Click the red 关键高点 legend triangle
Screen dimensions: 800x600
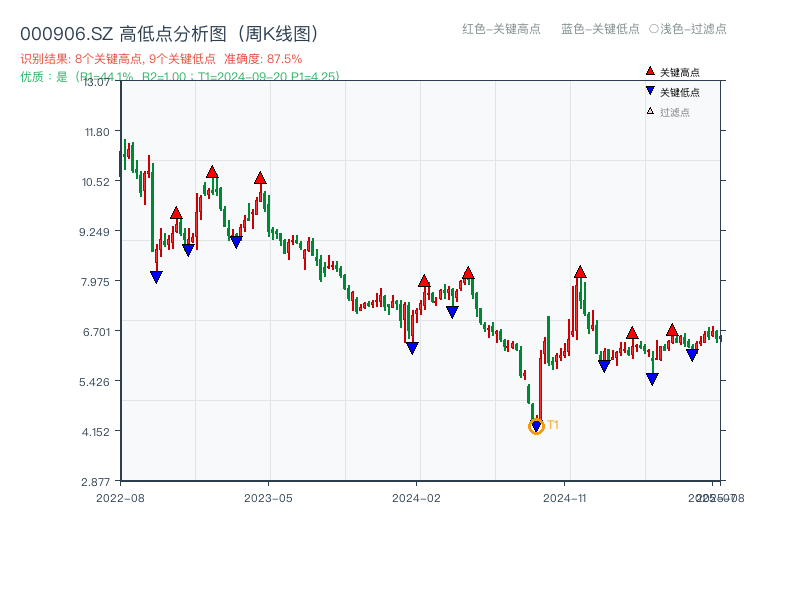coord(650,71)
